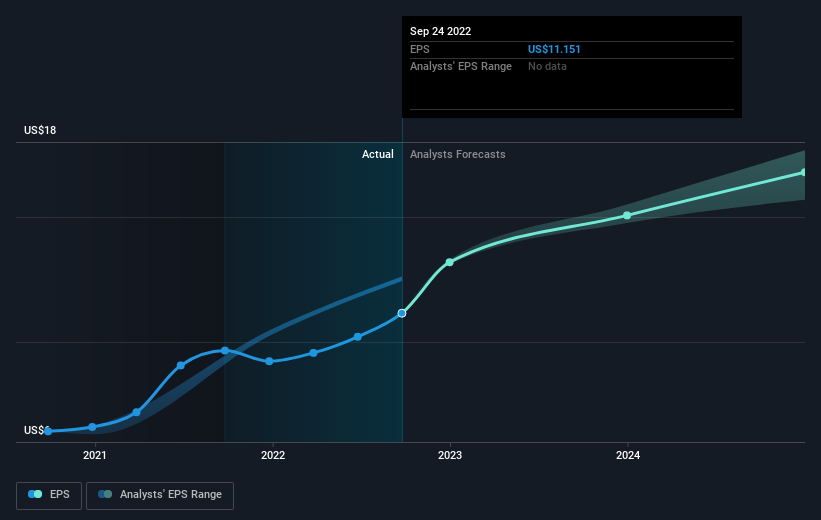The height and width of the screenshot is (520, 821).
Task: Toggle the Analysts' EPS Range legend item
Action: tap(160, 494)
